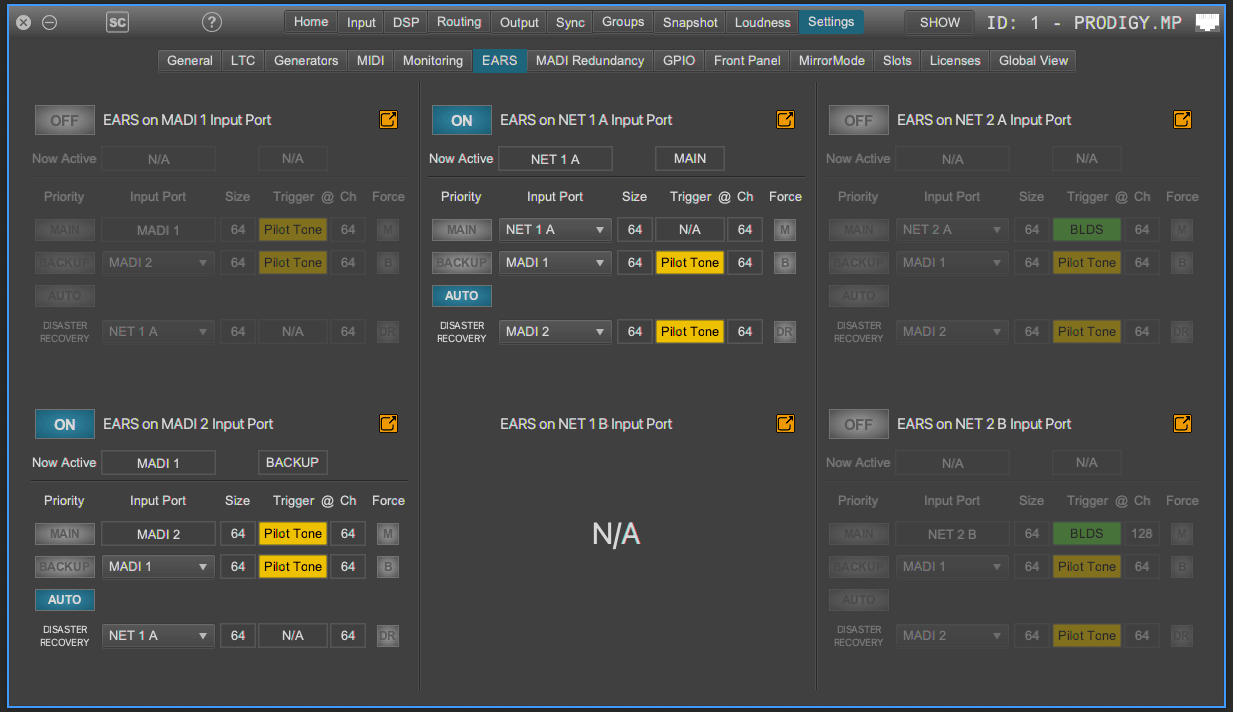Open EARS on MADI 2 pop-out icon
Image resolution: width=1233 pixels, height=712 pixels.
tap(388, 424)
